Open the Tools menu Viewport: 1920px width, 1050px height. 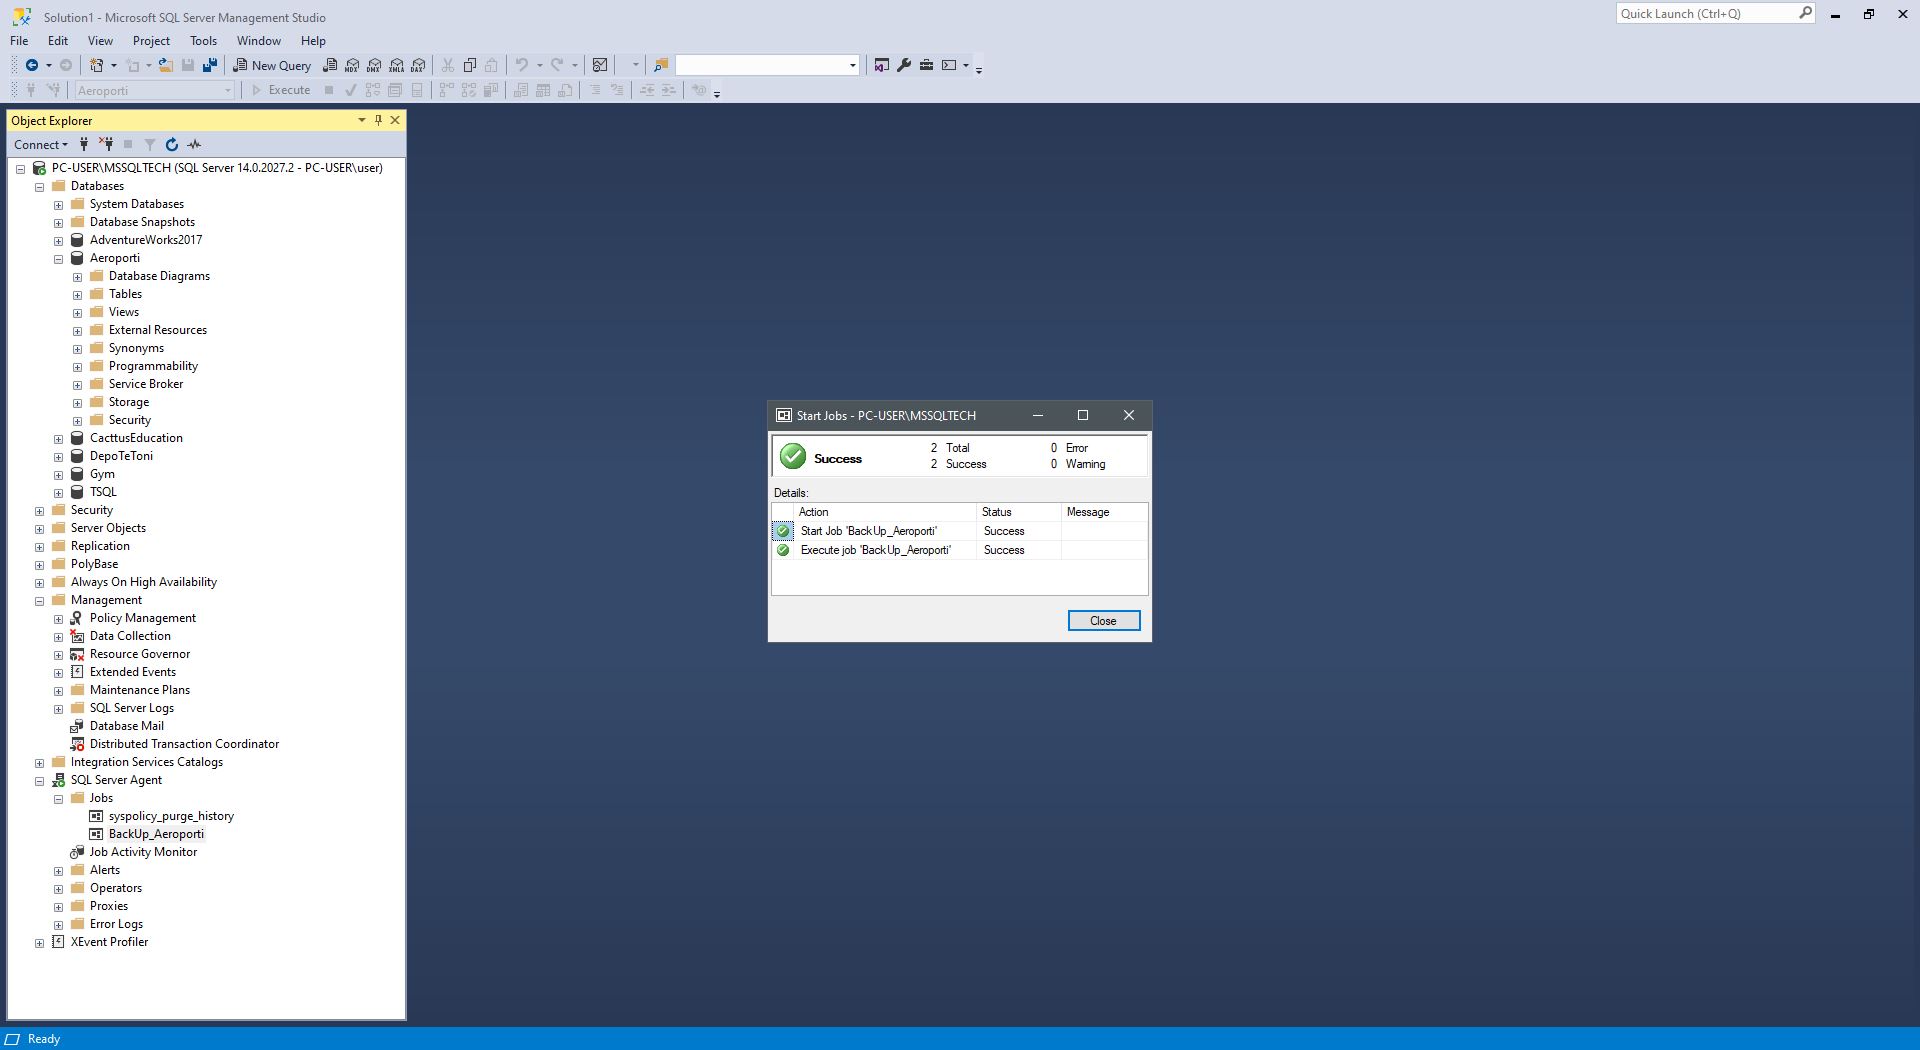click(203, 40)
